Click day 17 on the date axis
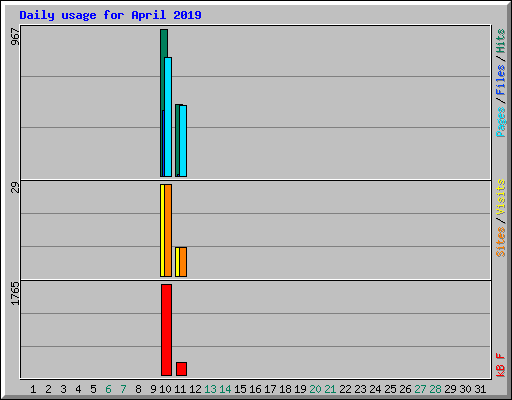 [x=270, y=389]
